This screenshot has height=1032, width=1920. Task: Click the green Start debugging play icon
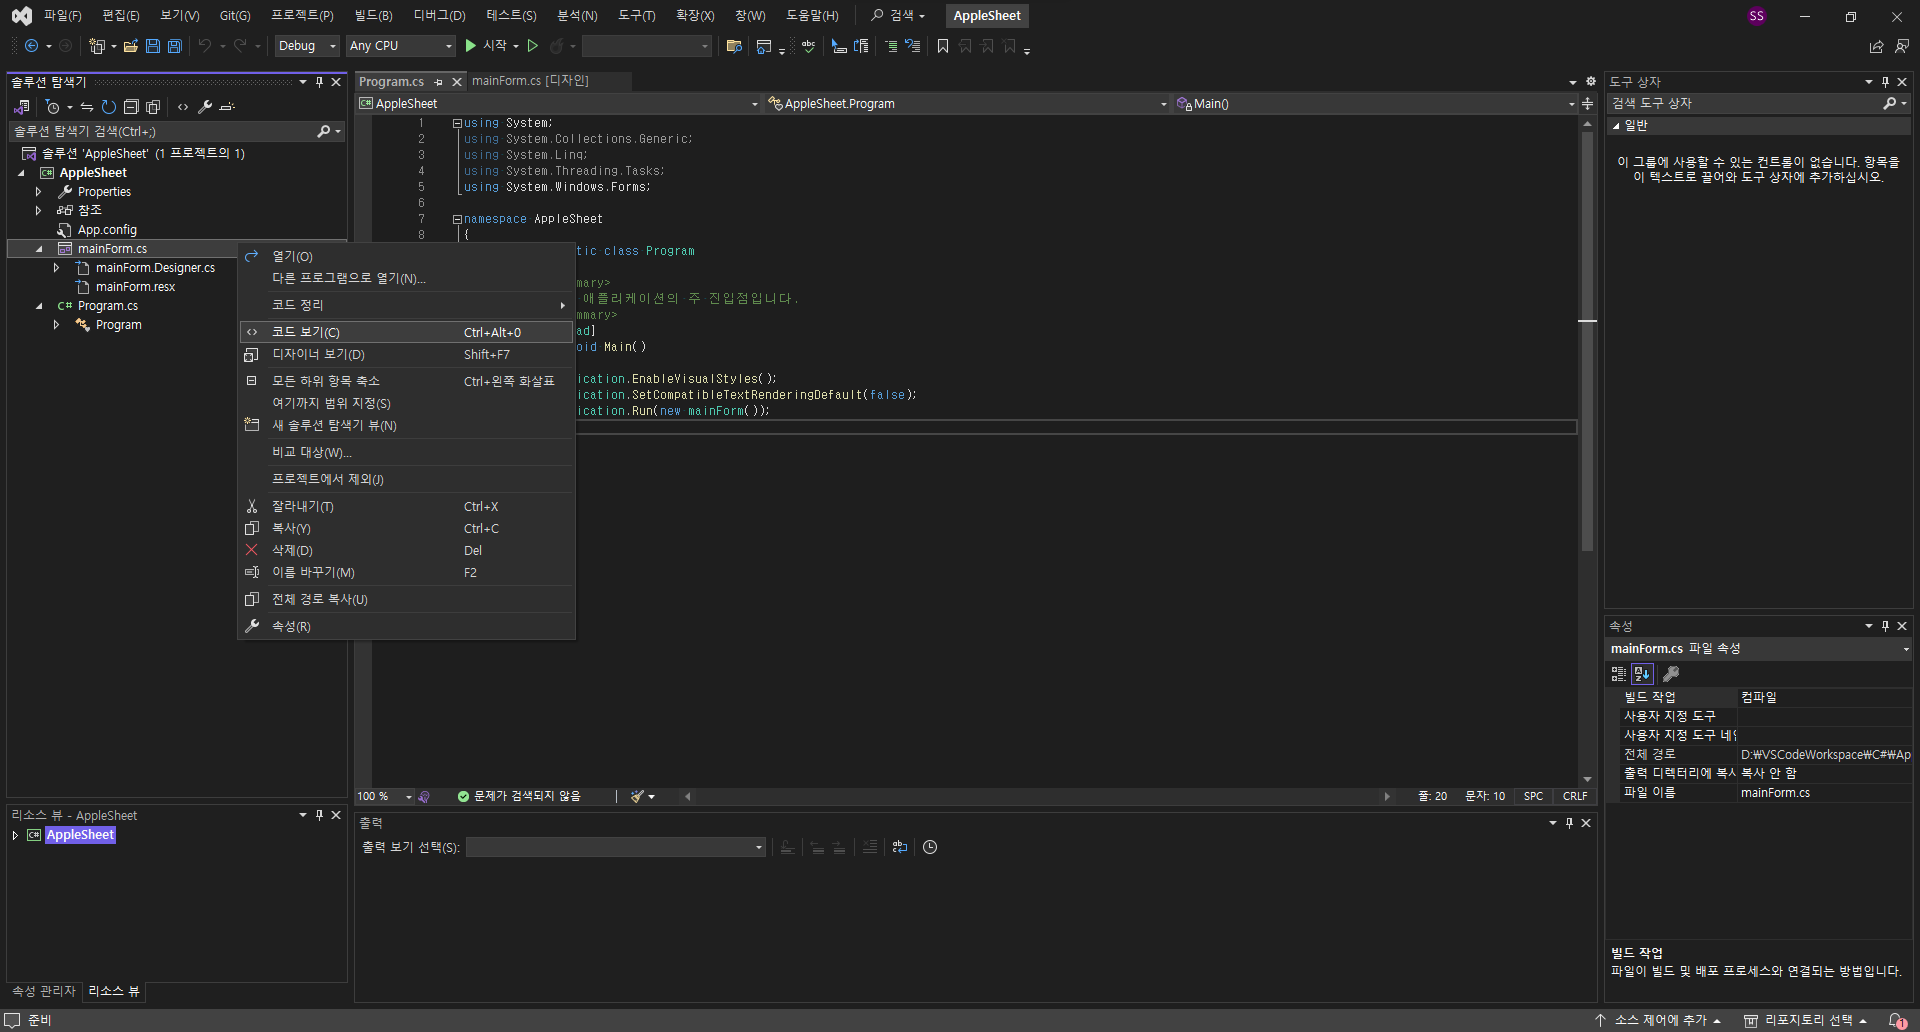point(470,46)
